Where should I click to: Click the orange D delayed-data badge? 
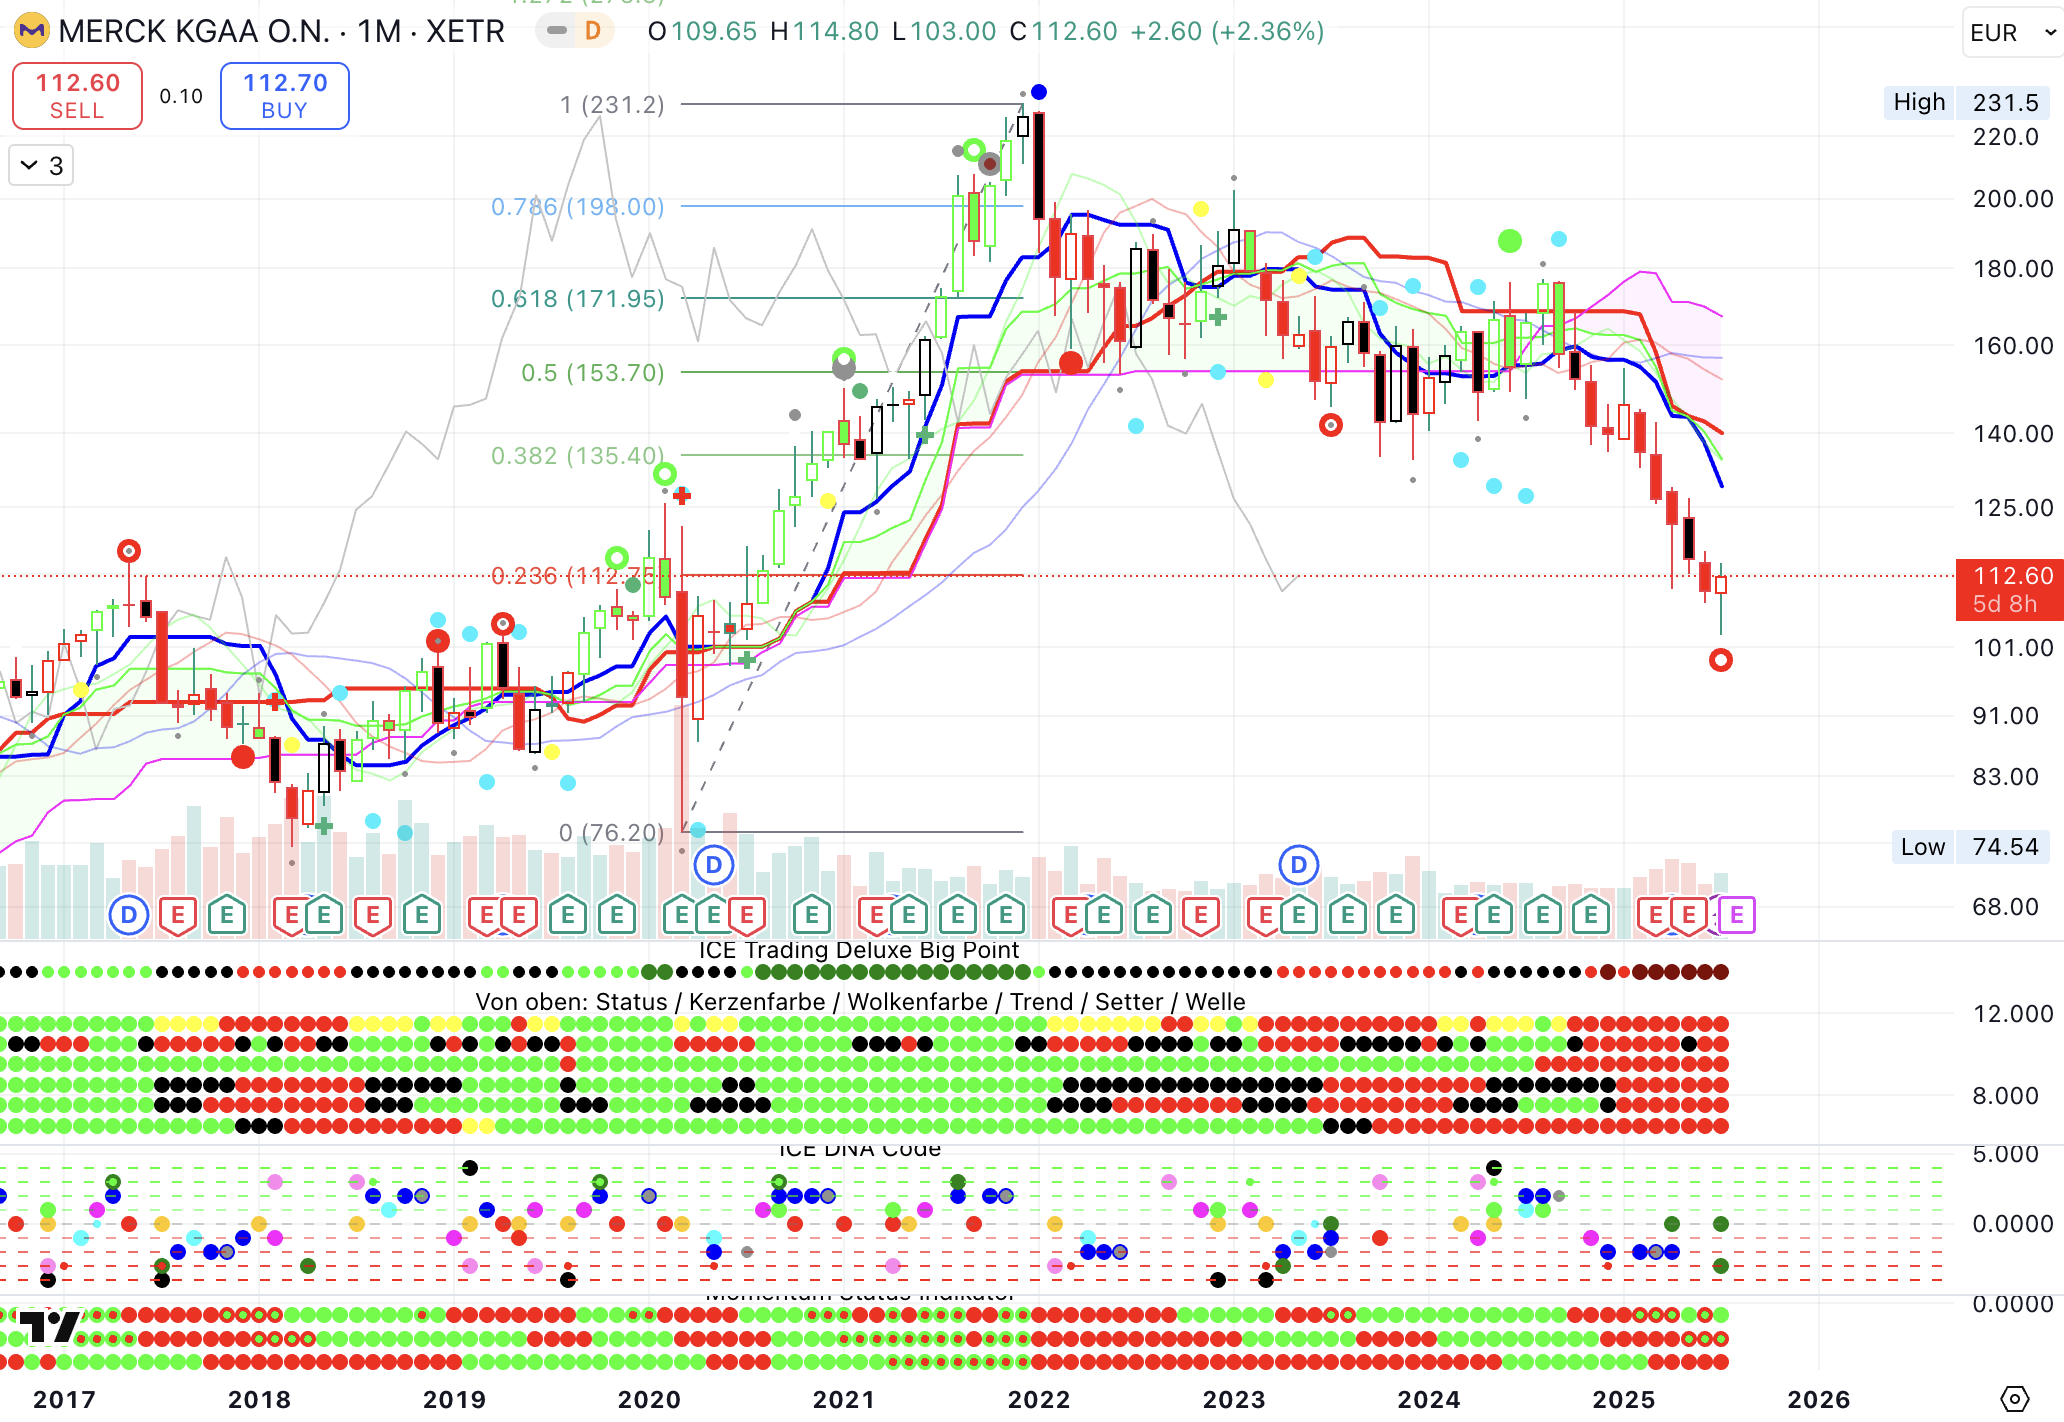(x=593, y=31)
